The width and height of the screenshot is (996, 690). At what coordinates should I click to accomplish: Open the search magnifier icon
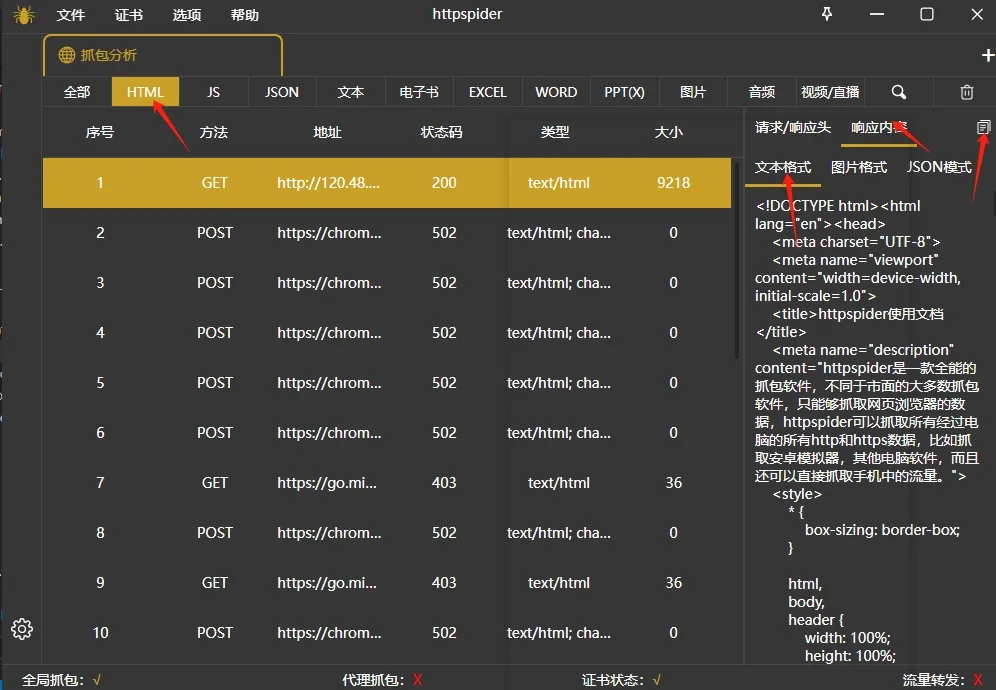coord(899,92)
